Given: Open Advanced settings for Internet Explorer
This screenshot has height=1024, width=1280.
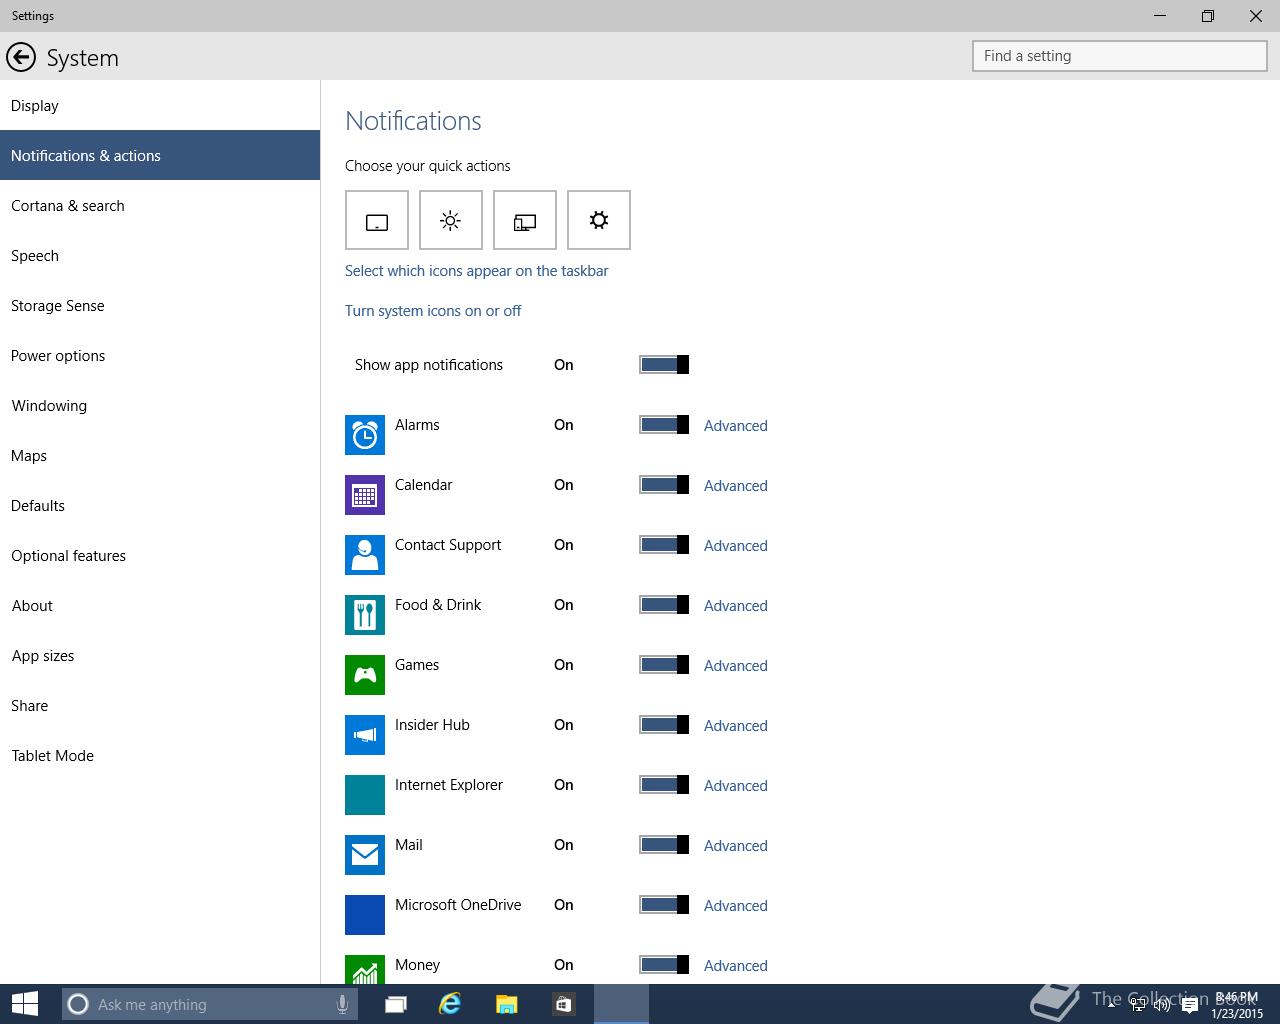Looking at the screenshot, I should coord(736,786).
